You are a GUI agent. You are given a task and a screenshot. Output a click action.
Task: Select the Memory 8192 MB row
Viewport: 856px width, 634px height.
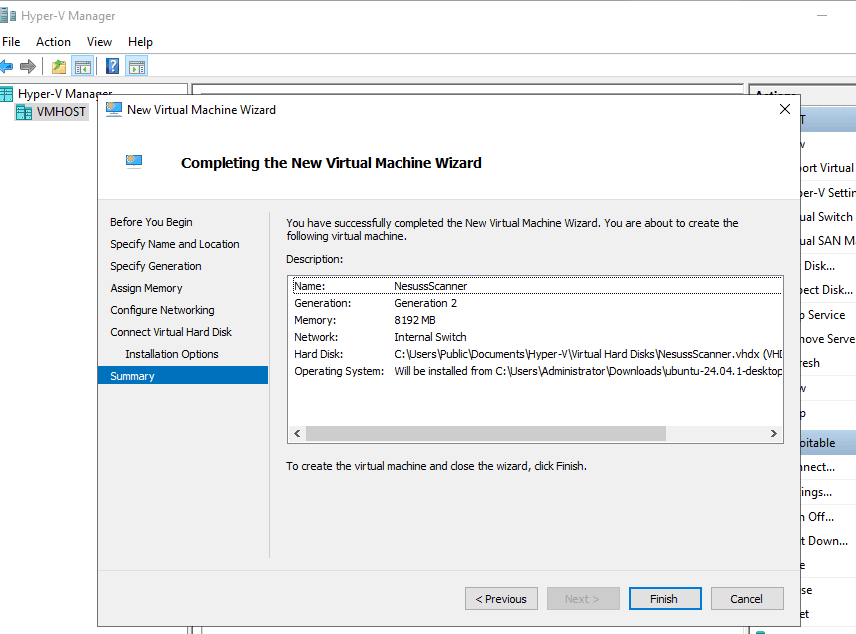(x=537, y=320)
